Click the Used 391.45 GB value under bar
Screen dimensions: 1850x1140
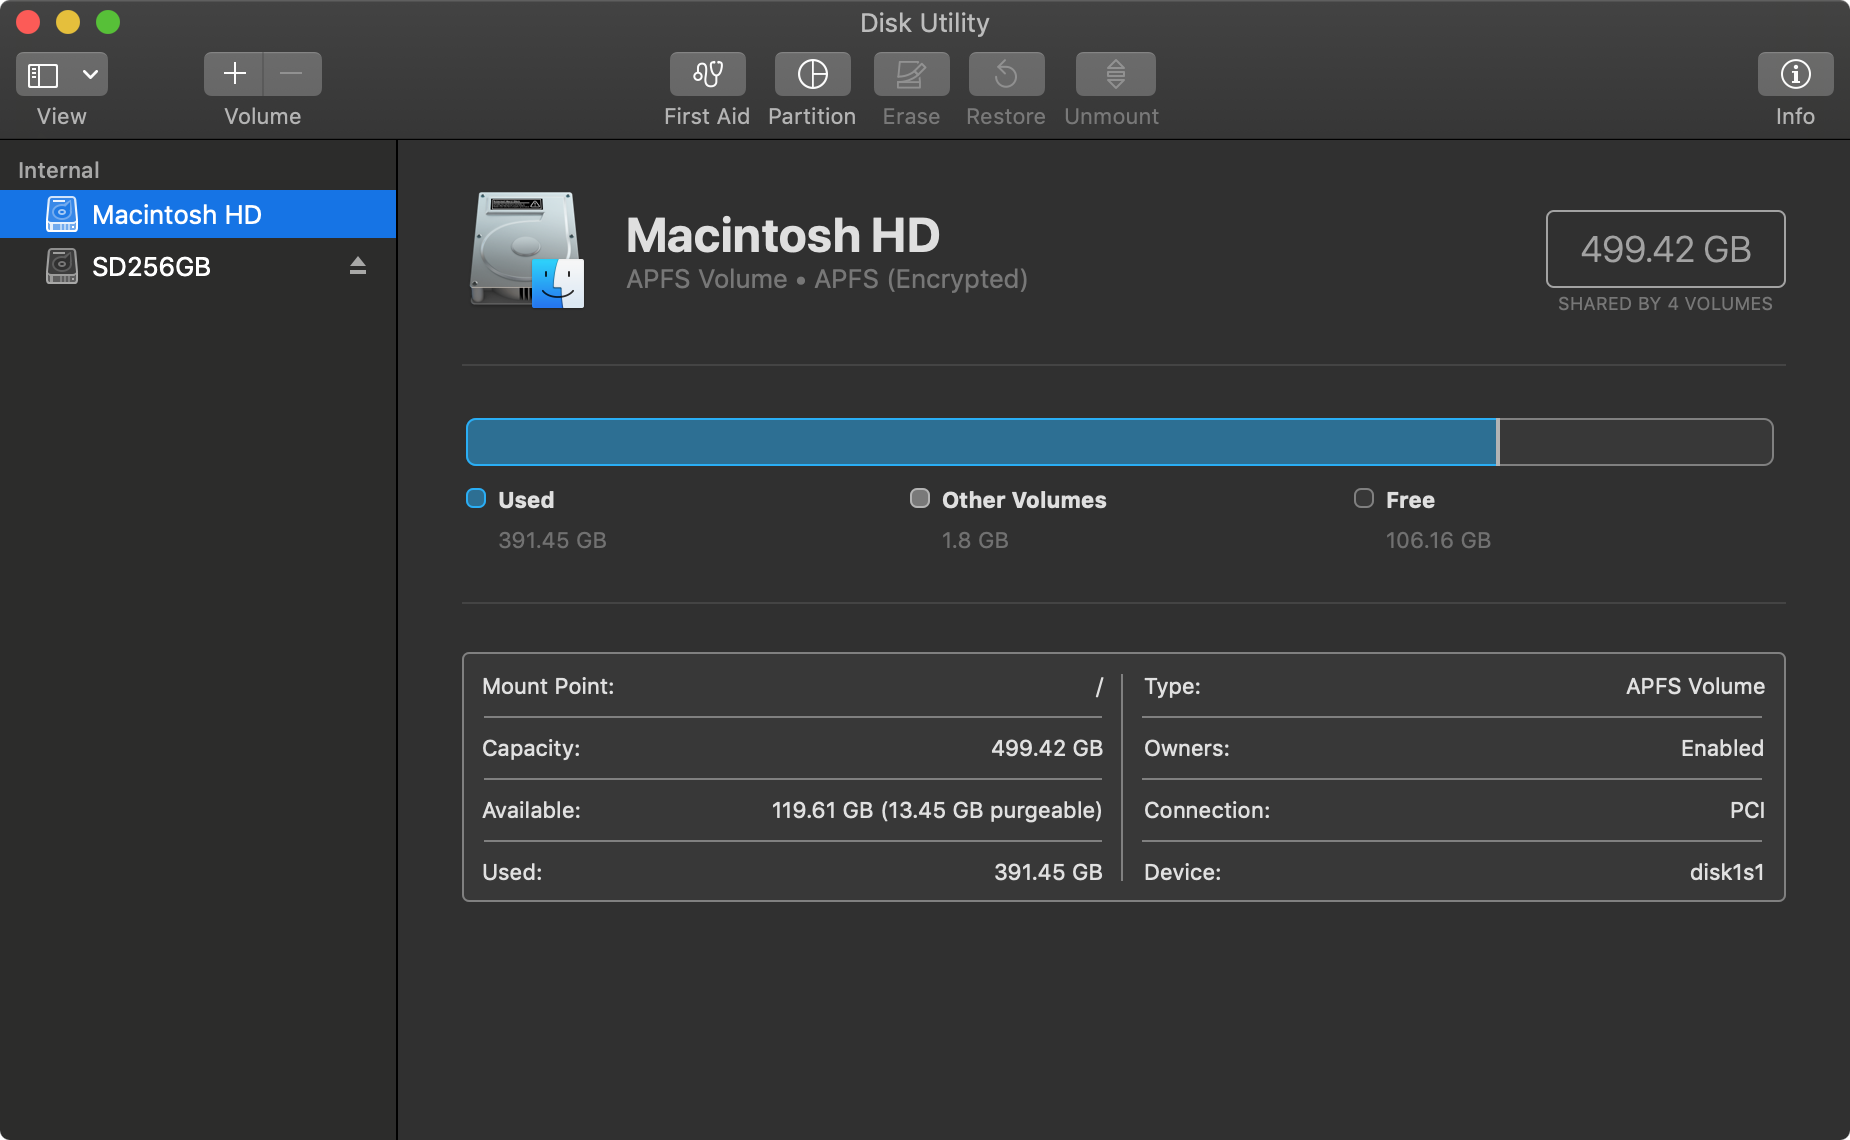552,540
